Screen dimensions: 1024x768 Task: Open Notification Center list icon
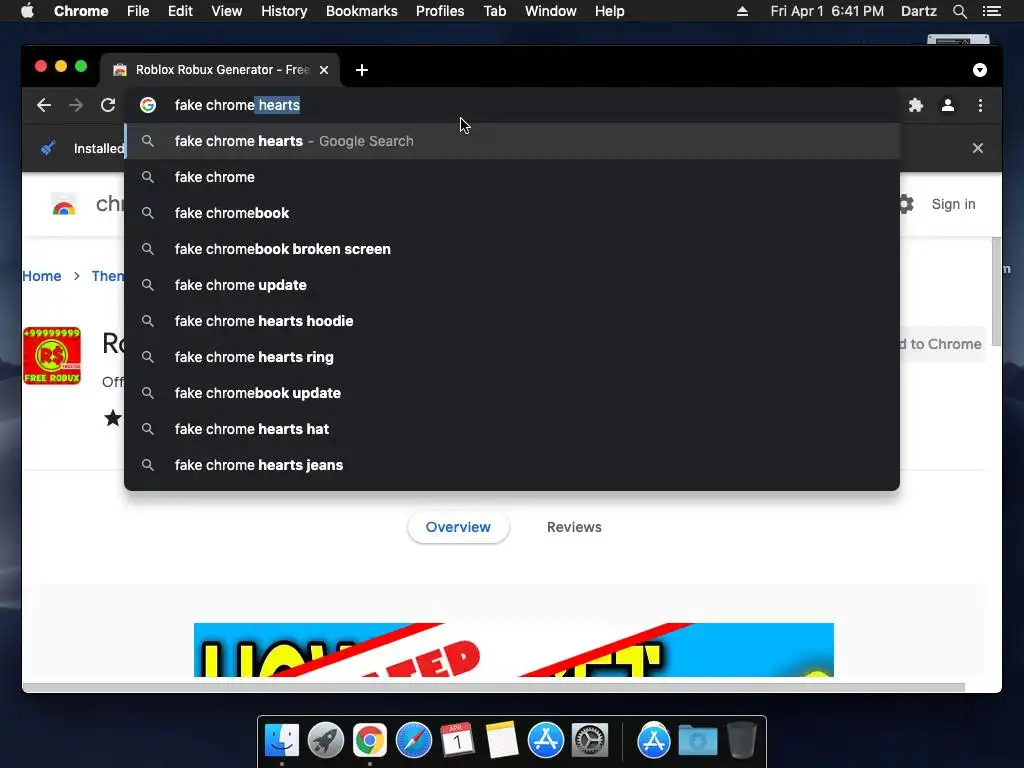(x=992, y=11)
